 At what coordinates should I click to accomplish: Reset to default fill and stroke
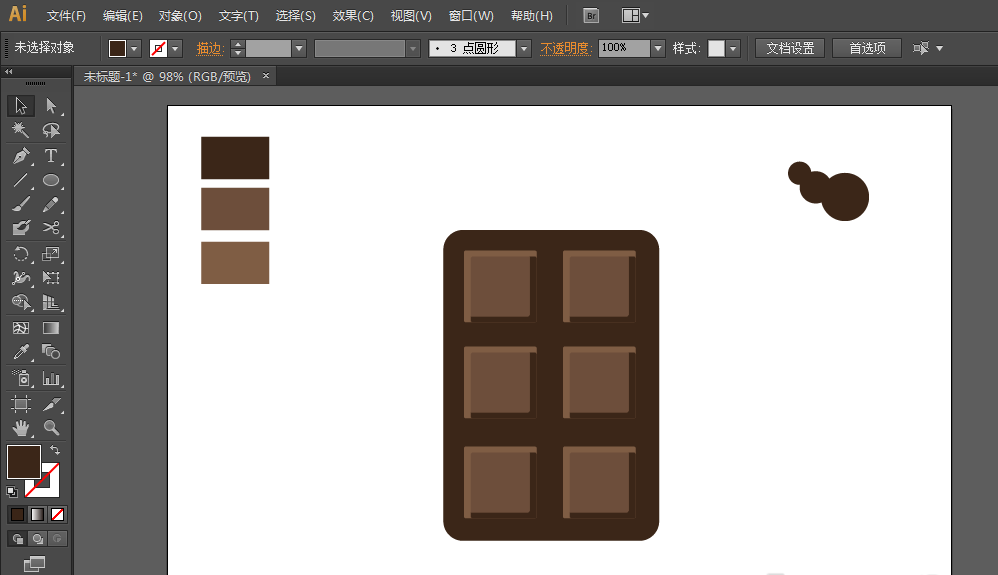11,492
